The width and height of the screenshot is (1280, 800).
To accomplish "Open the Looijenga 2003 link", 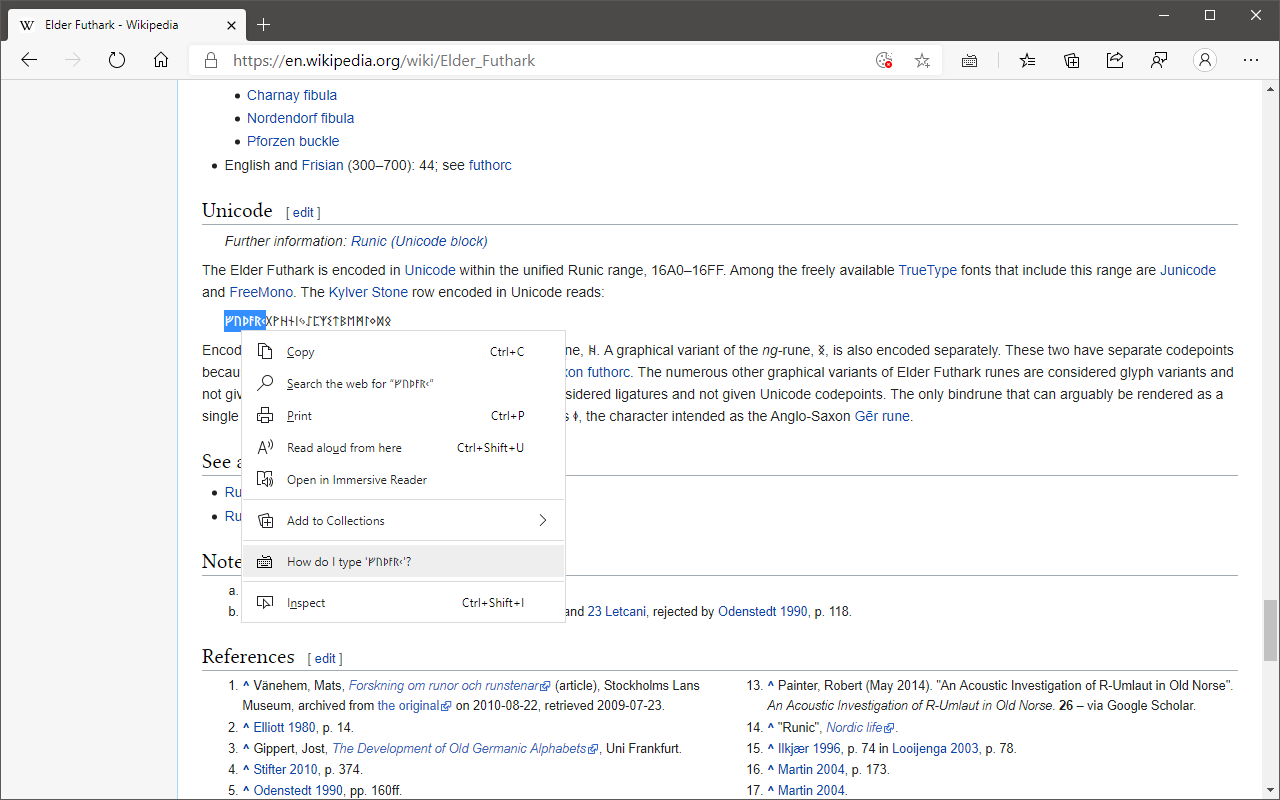I will click(x=935, y=748).
